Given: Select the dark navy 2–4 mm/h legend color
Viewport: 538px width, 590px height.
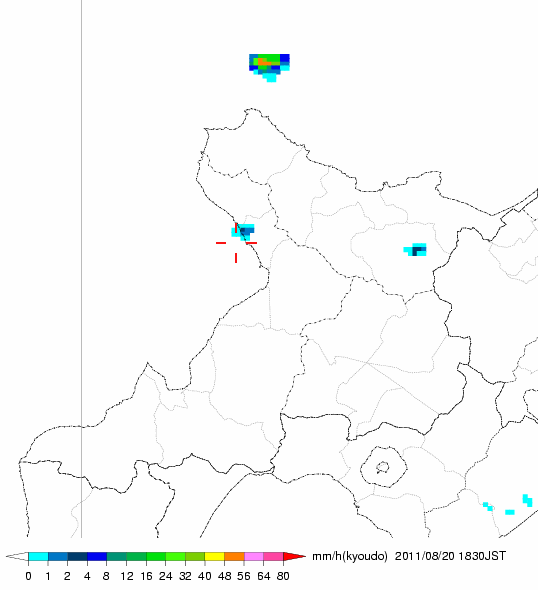Looking at the screenshot, I should 77,557.
